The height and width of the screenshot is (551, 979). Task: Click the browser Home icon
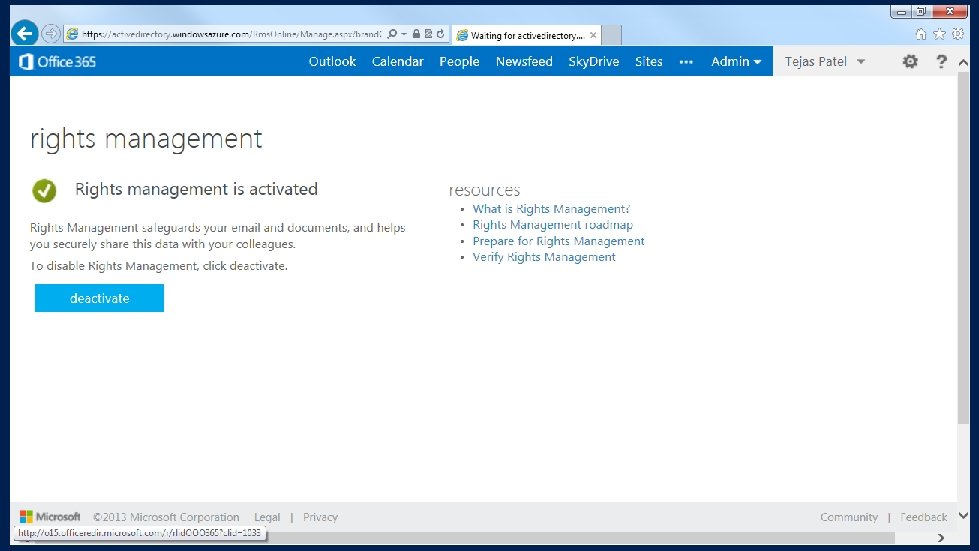coord(920,34)
